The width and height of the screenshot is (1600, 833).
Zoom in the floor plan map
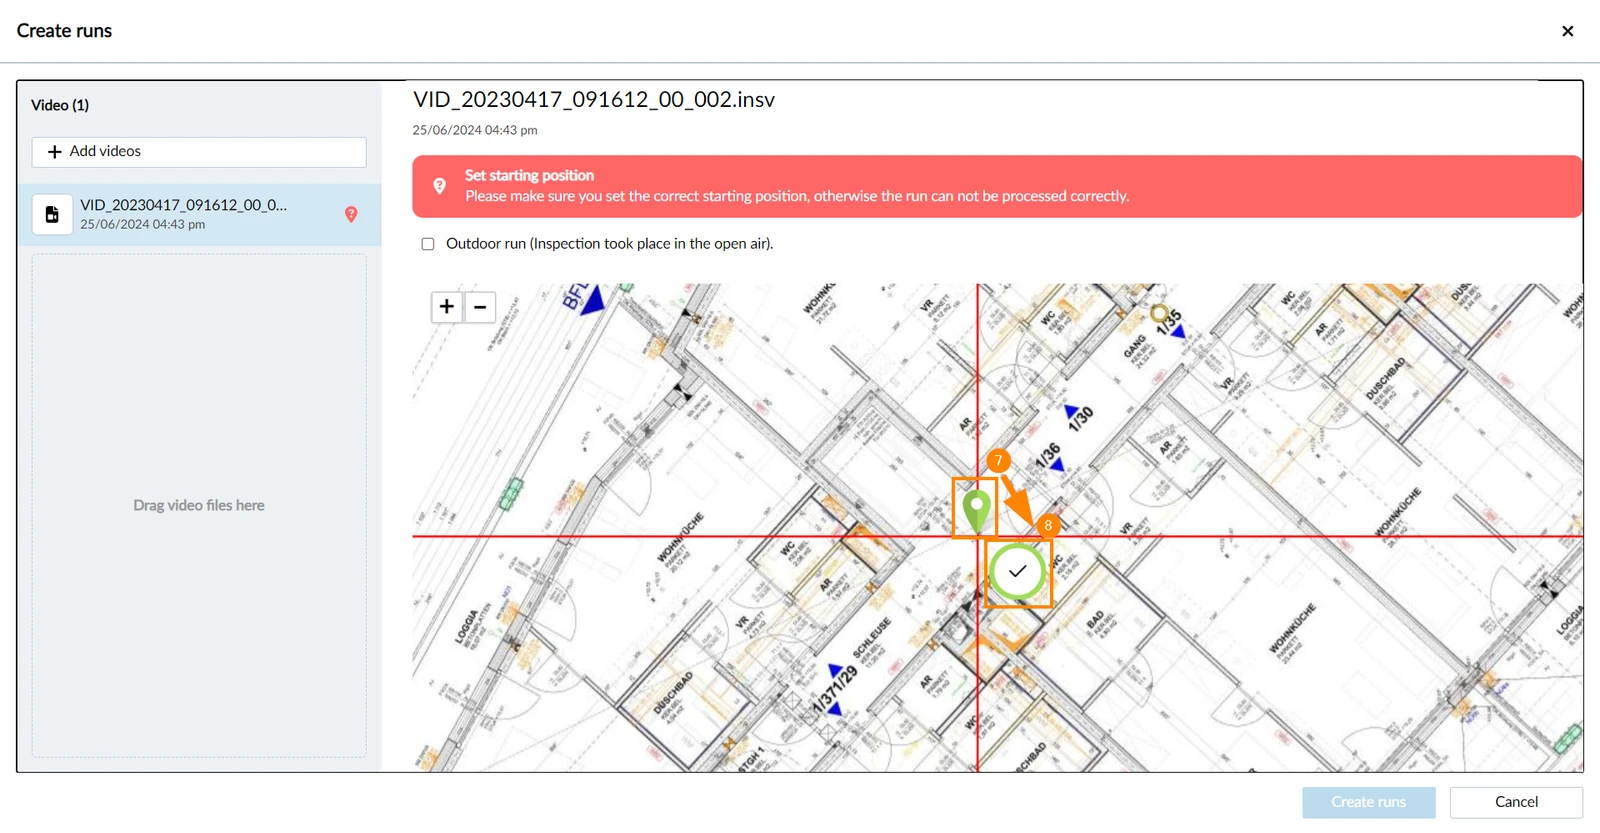click(x=447, y=307)
